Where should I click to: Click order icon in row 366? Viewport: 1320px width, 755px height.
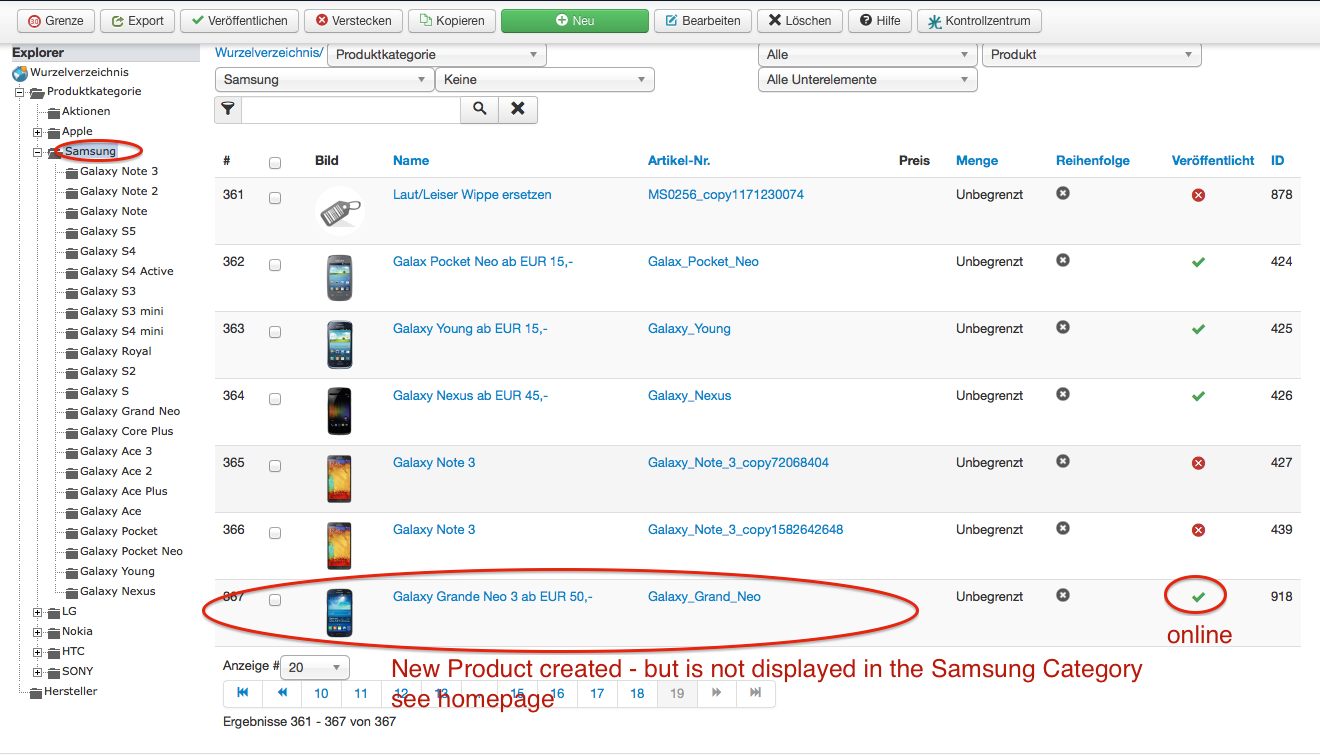pos(1063,528)
